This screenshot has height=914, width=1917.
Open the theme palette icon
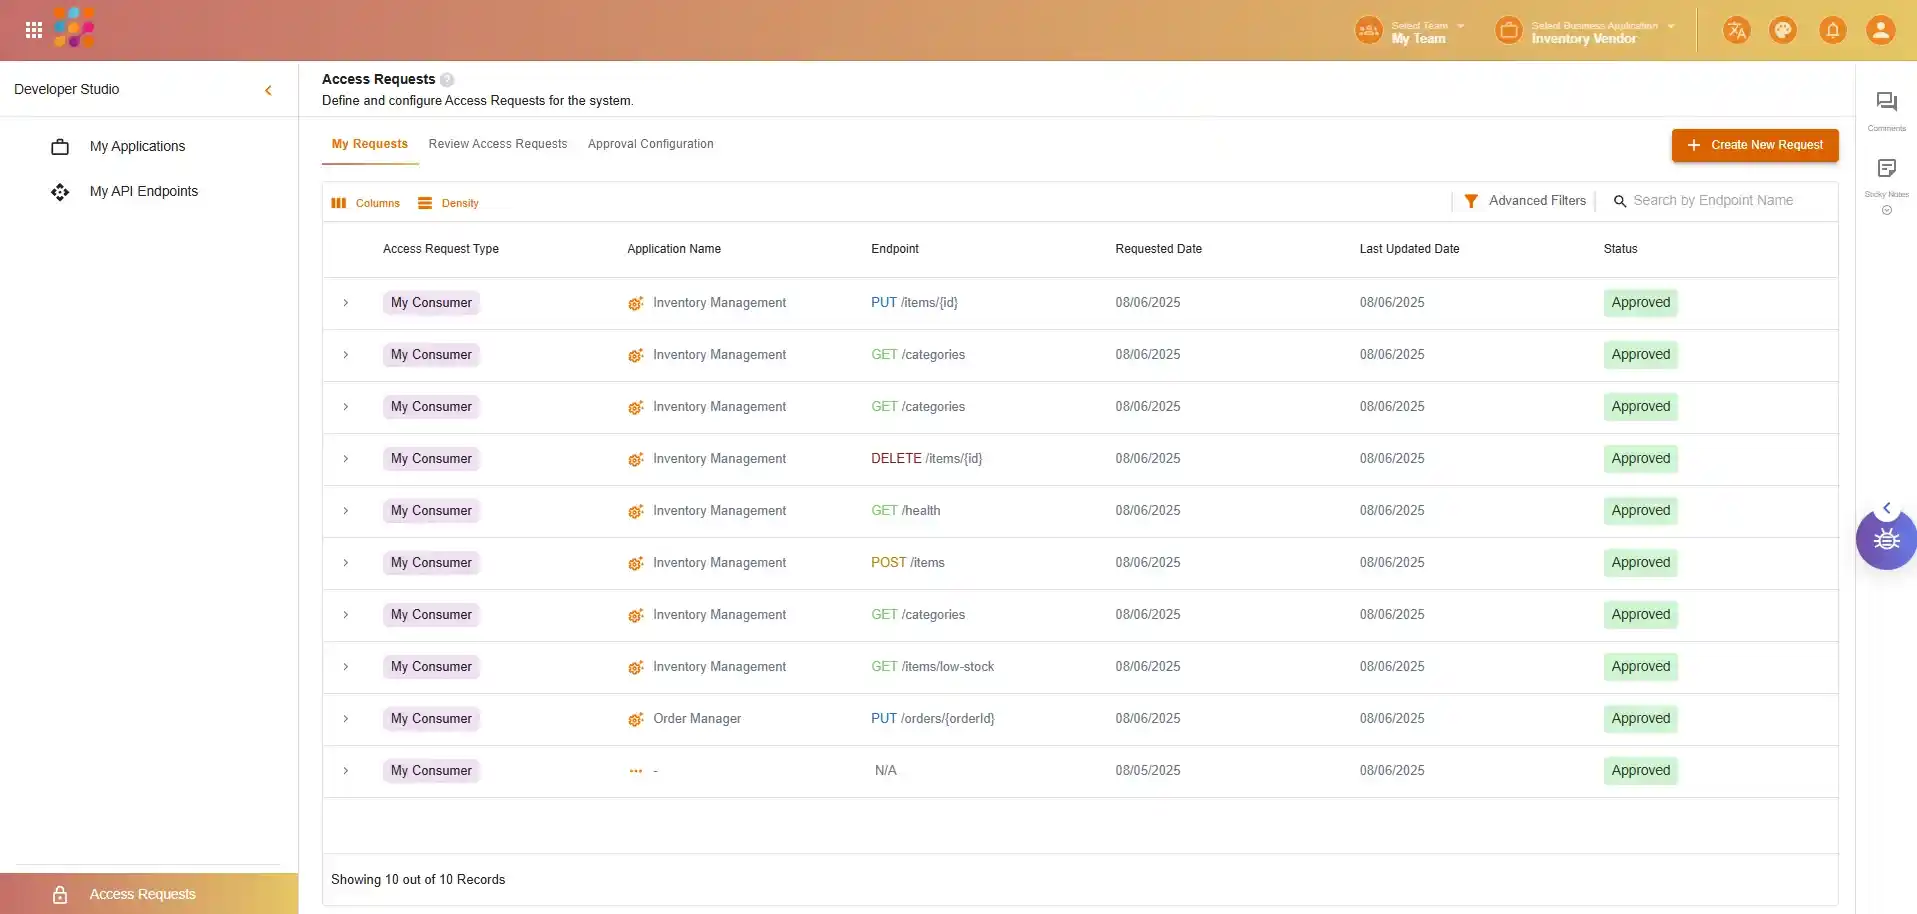(x=1782, y=30)
